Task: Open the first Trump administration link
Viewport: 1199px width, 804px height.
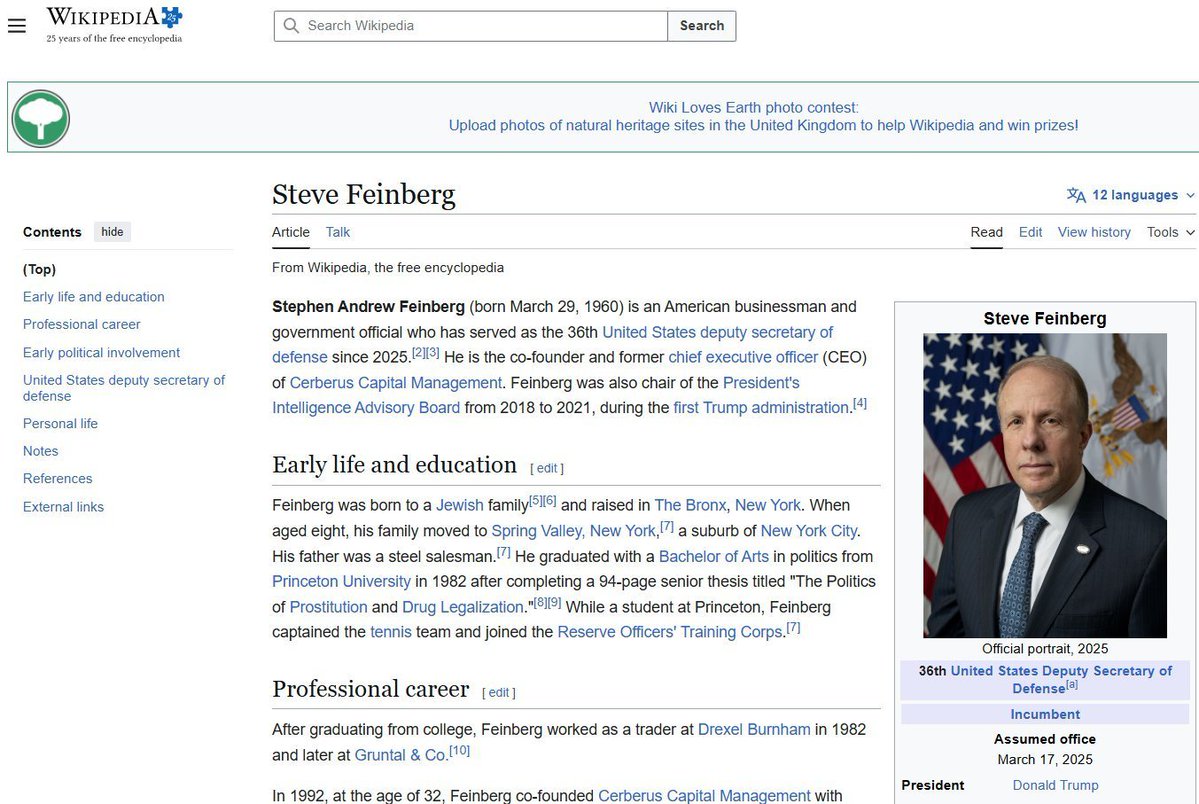Action: (x=761, y=408)
